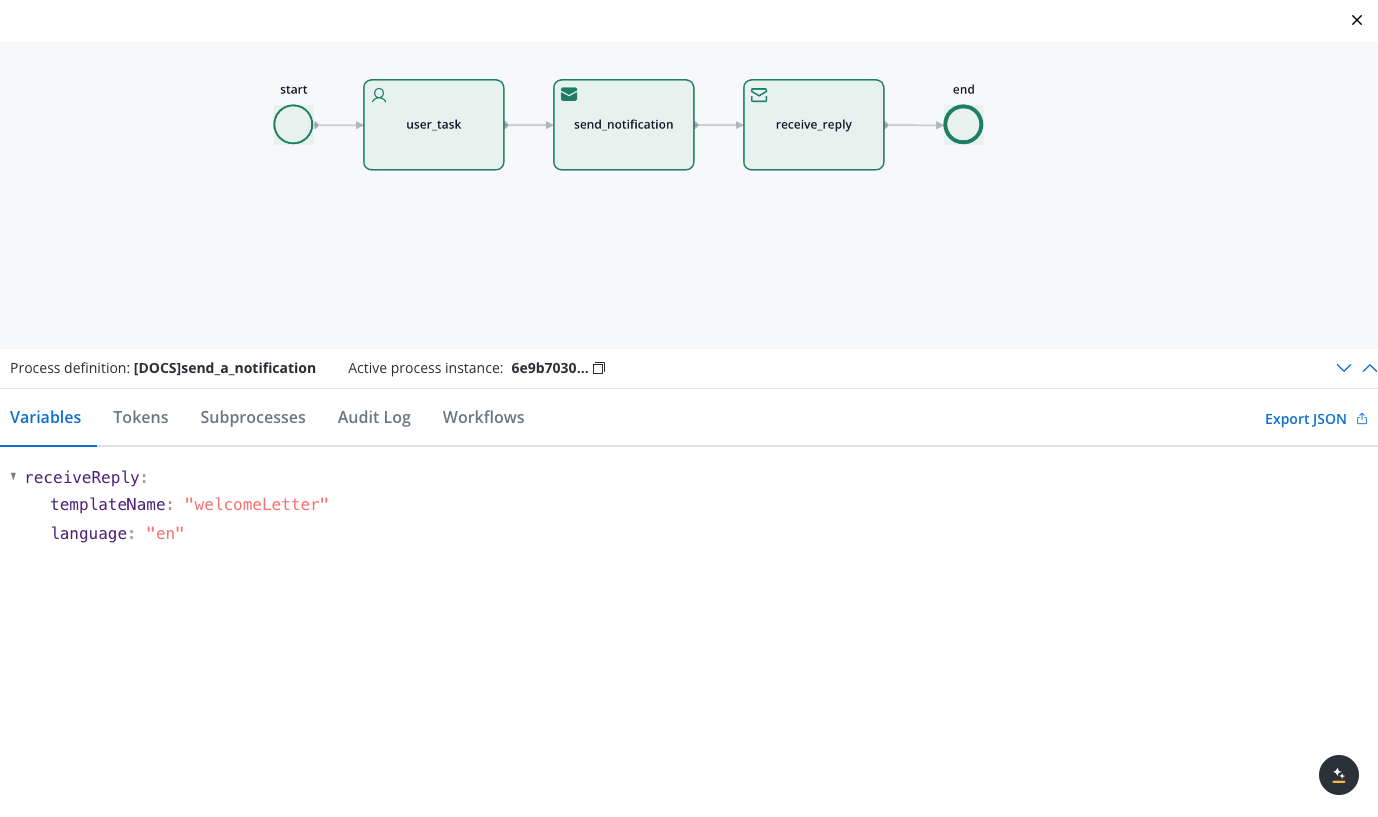Click the receiveReply key label
The width and height of the screenshot is (1378, 817).
pyautogui.click(x=82, y=477)
